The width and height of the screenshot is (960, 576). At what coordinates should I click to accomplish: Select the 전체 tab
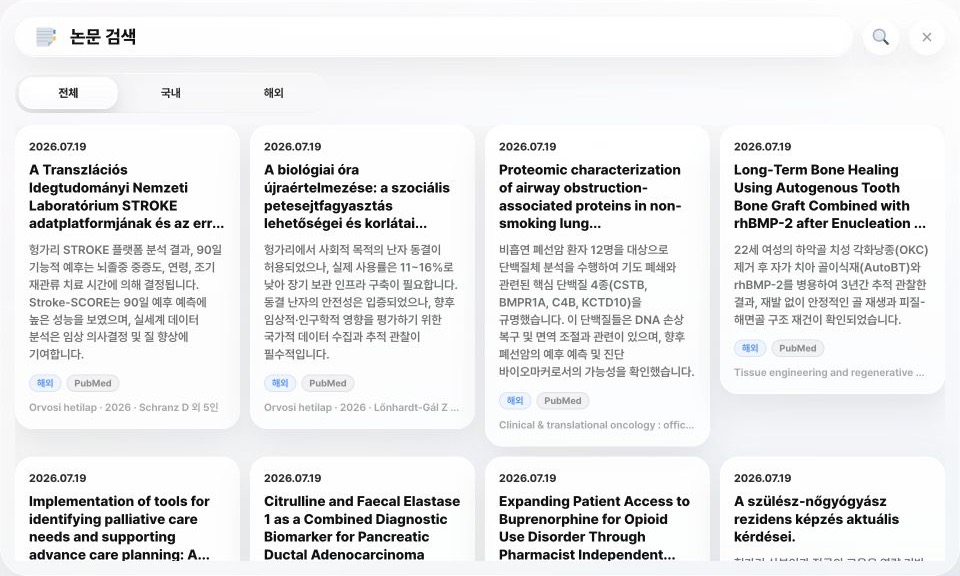click(x=68, y=93)
